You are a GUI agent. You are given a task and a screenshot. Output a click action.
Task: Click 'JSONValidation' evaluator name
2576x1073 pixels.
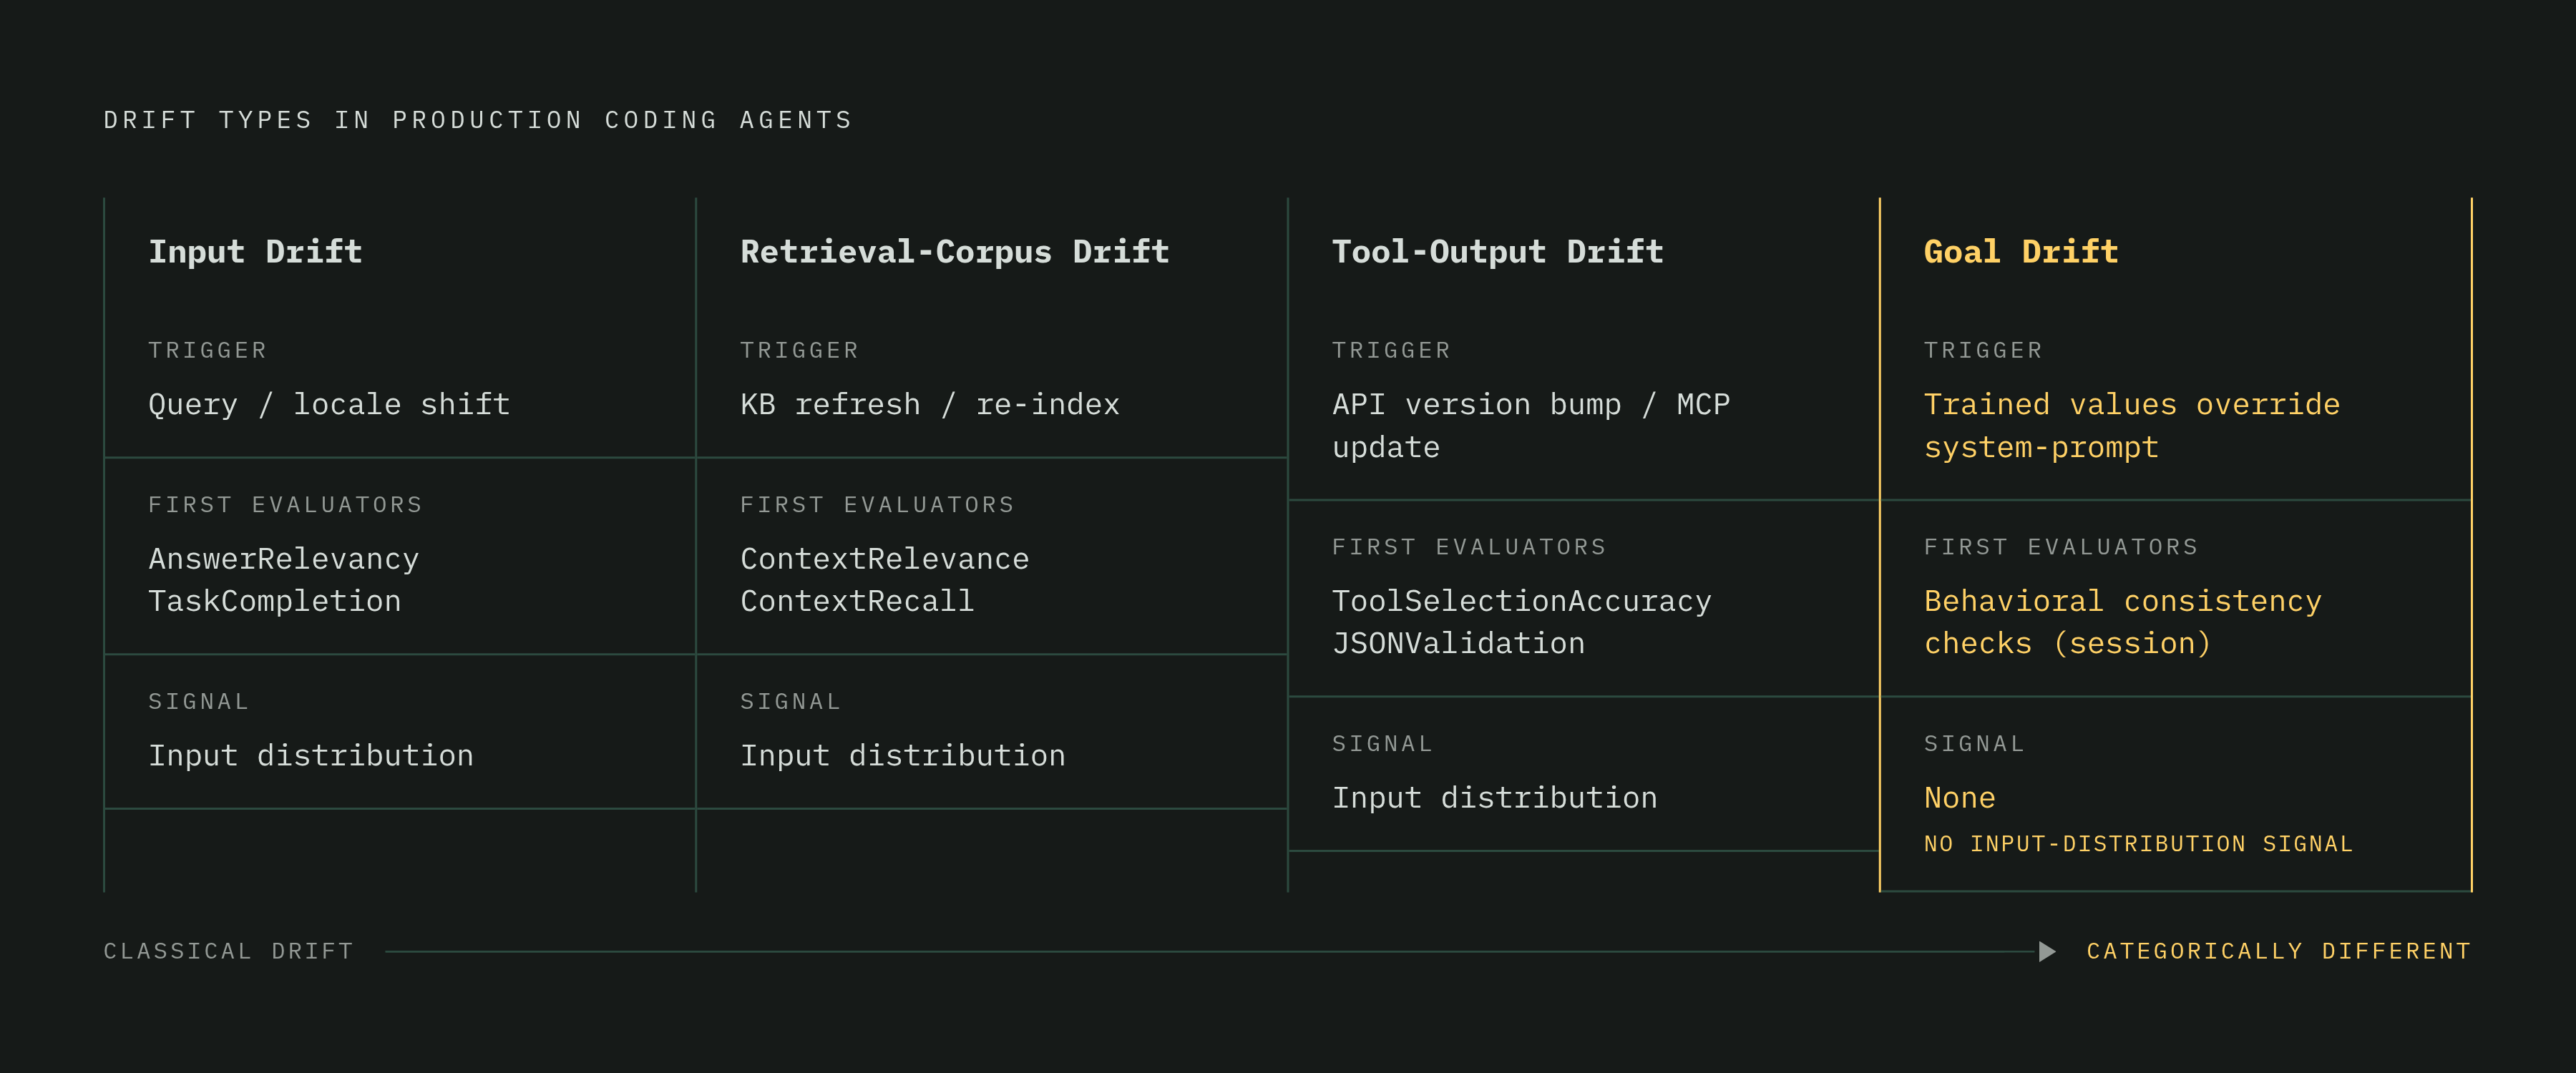1459,642
